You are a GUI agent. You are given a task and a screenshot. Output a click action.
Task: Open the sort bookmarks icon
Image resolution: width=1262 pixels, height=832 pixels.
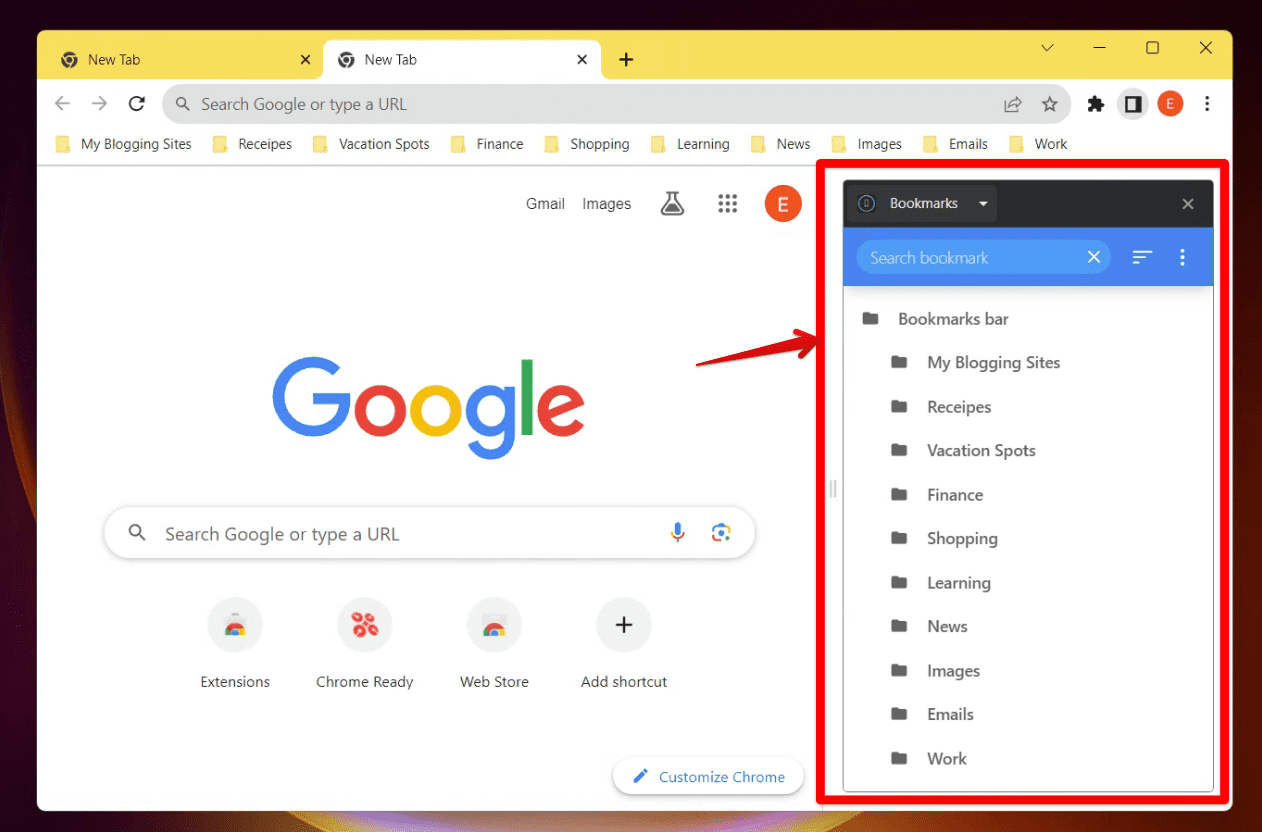point(1142,258)
